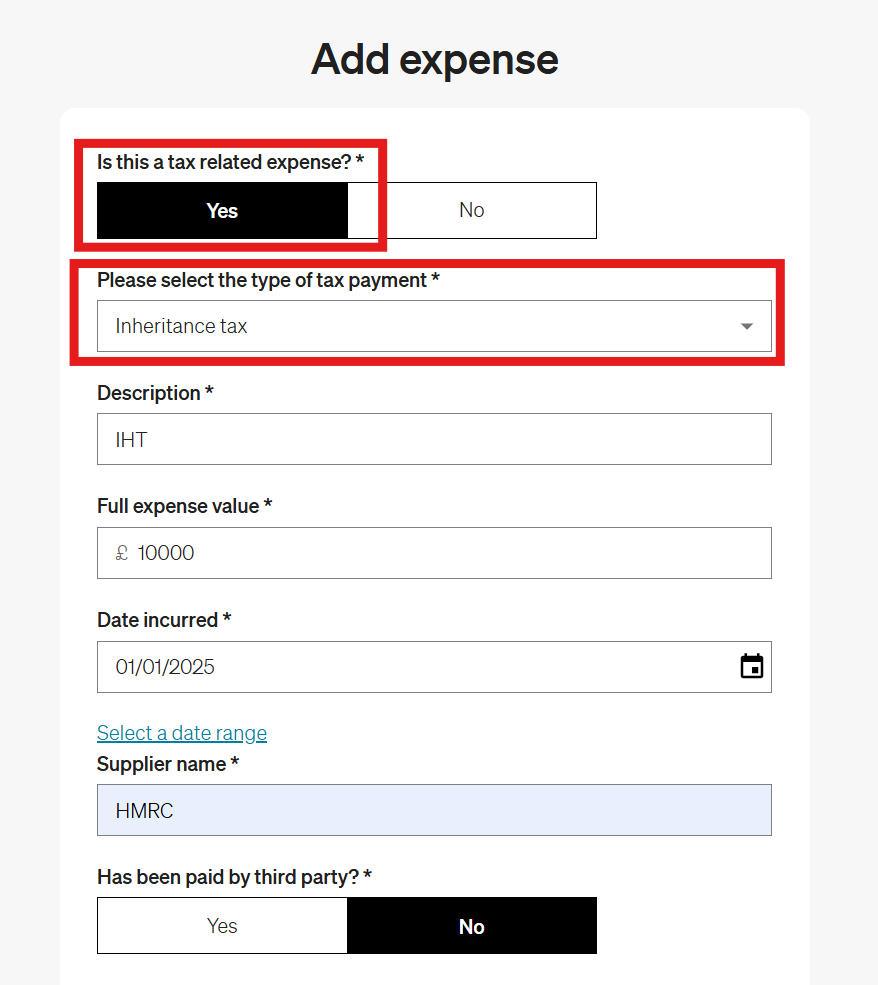This screenshot has width=878, height=985.
Task: Choose No for paid by third party
Action: (x=471, y=926)
